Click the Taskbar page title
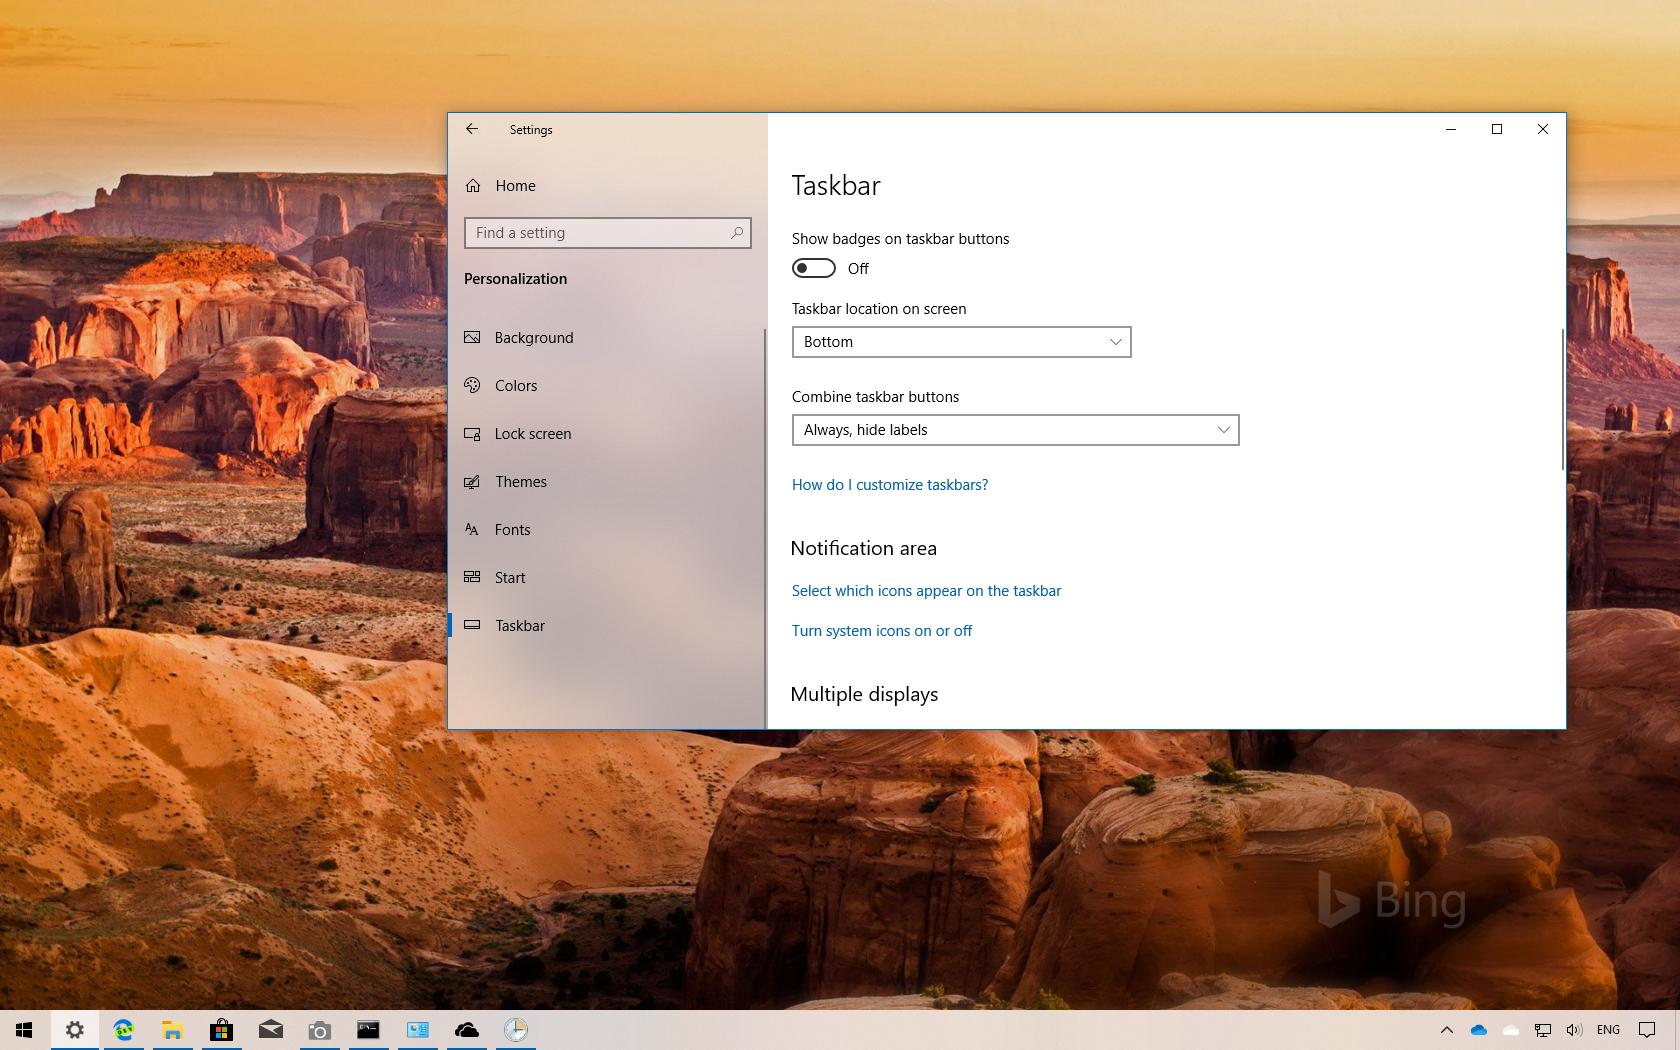The height and width of the screenshot is (1050, 1680). [836, 186]
